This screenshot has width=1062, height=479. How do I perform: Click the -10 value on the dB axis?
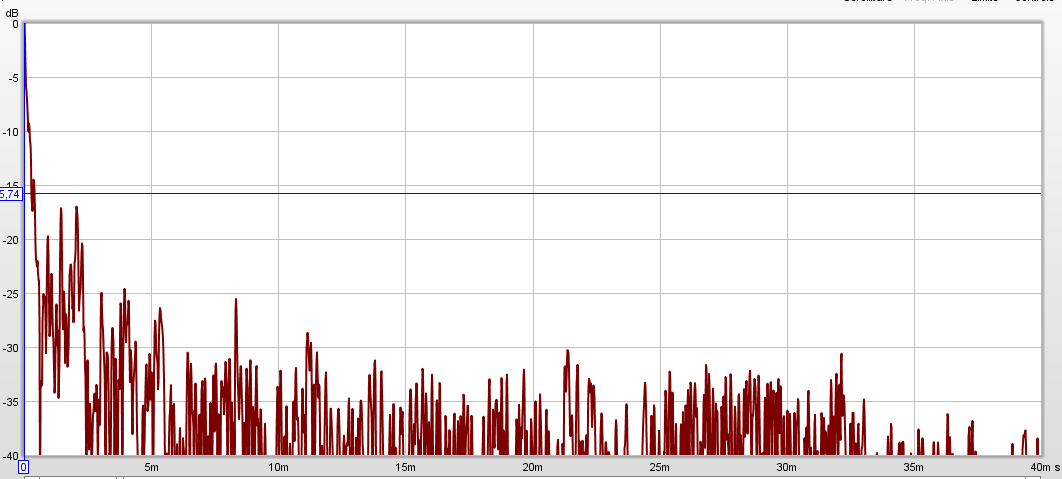click(11, 132)
